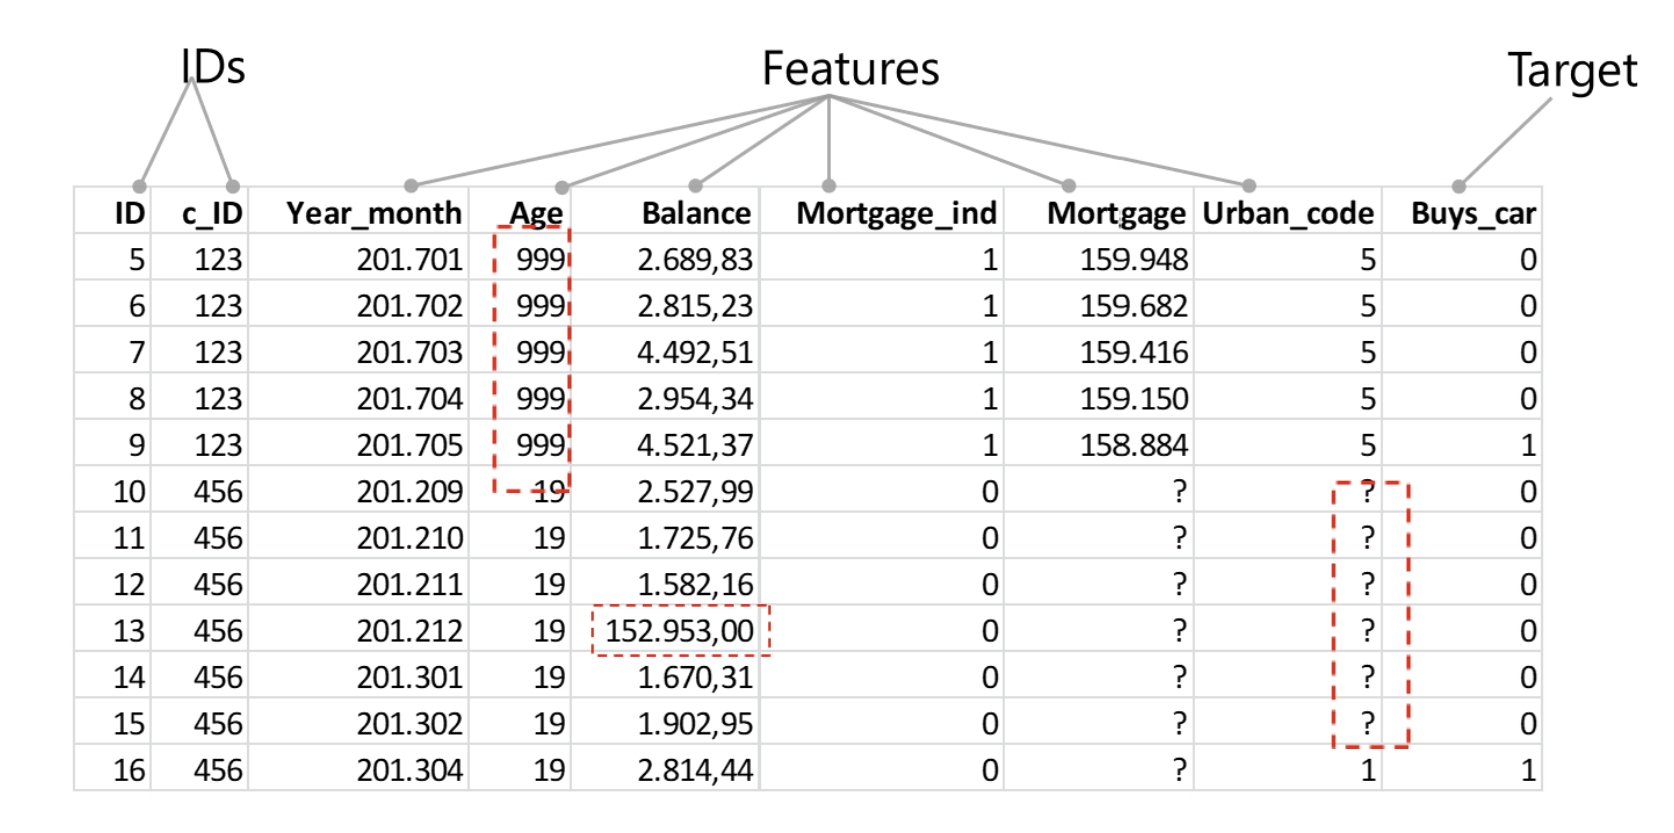Click c_ID cell 456 in row ID 14
Viewport: 1674px width, 833px height.
[218, 678]
